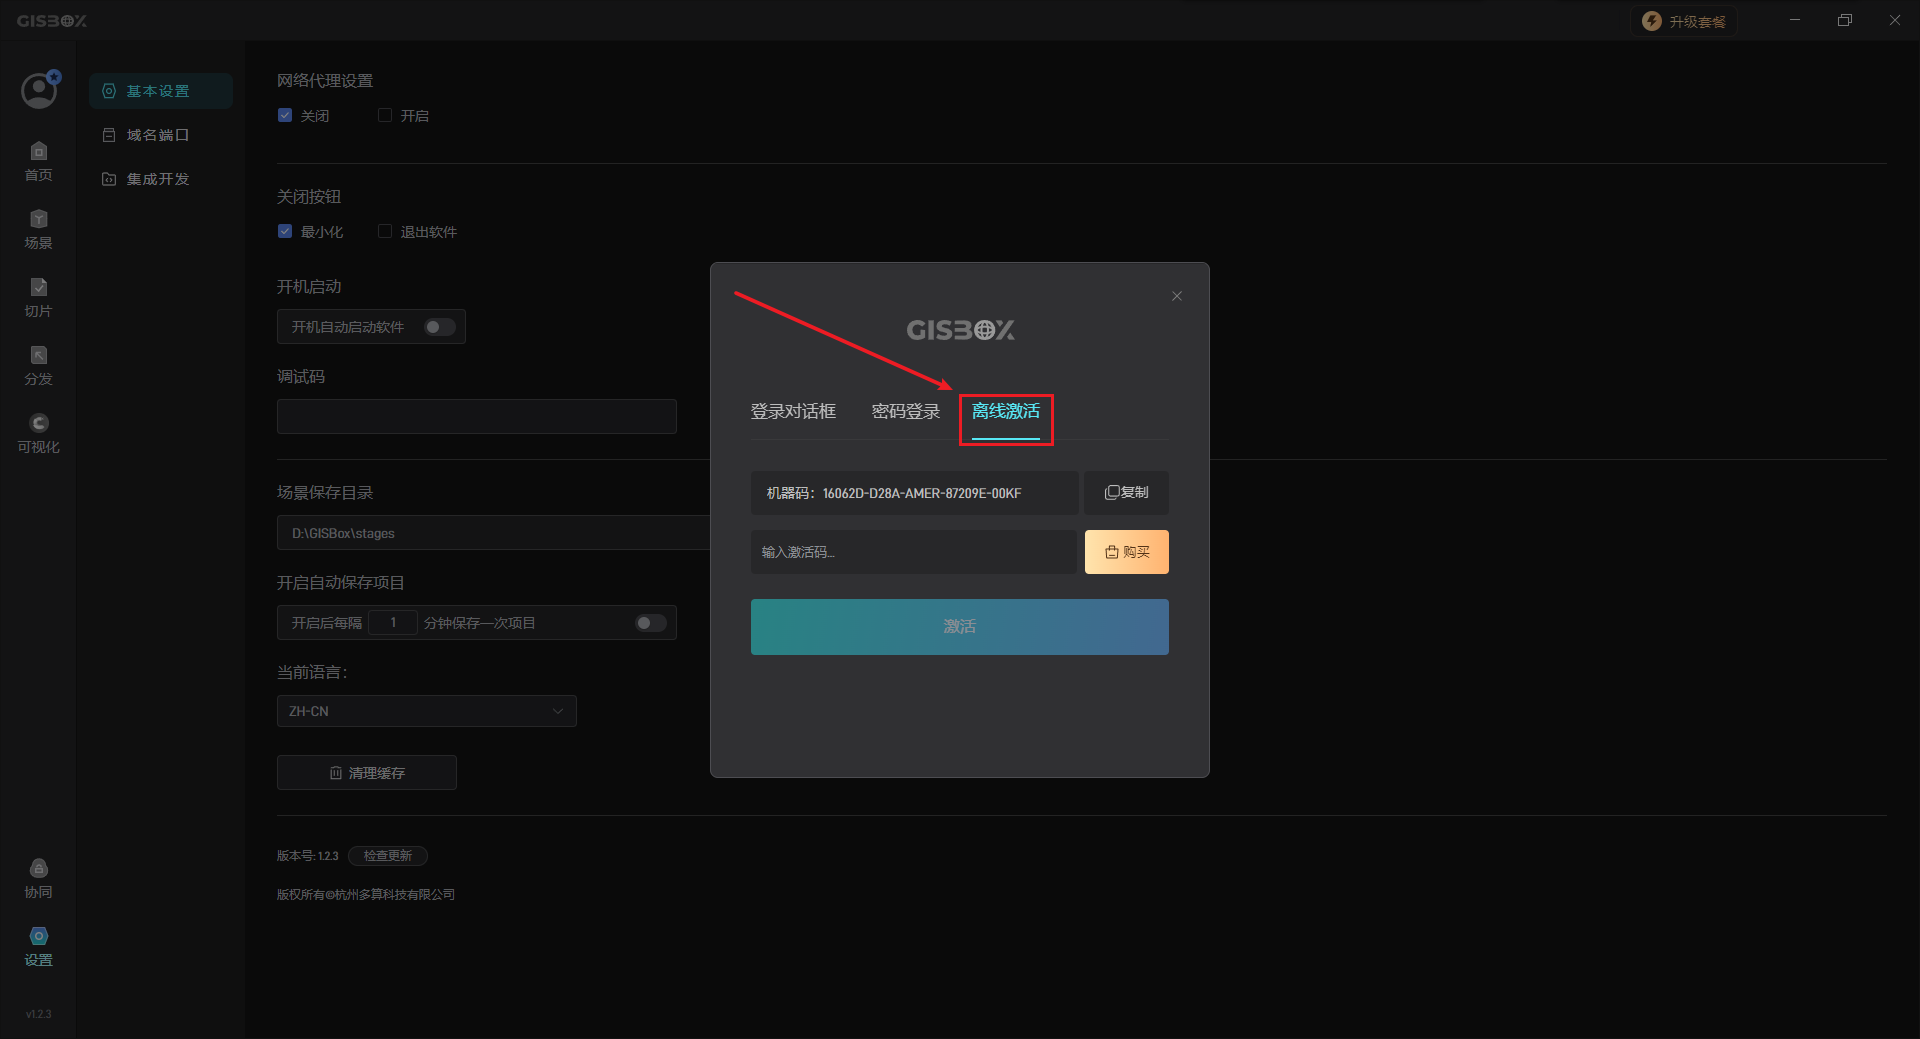Viewport: 1920px width, 1039px height.
Task: Restore down the GISBox window
Action: pos(1845,20)
